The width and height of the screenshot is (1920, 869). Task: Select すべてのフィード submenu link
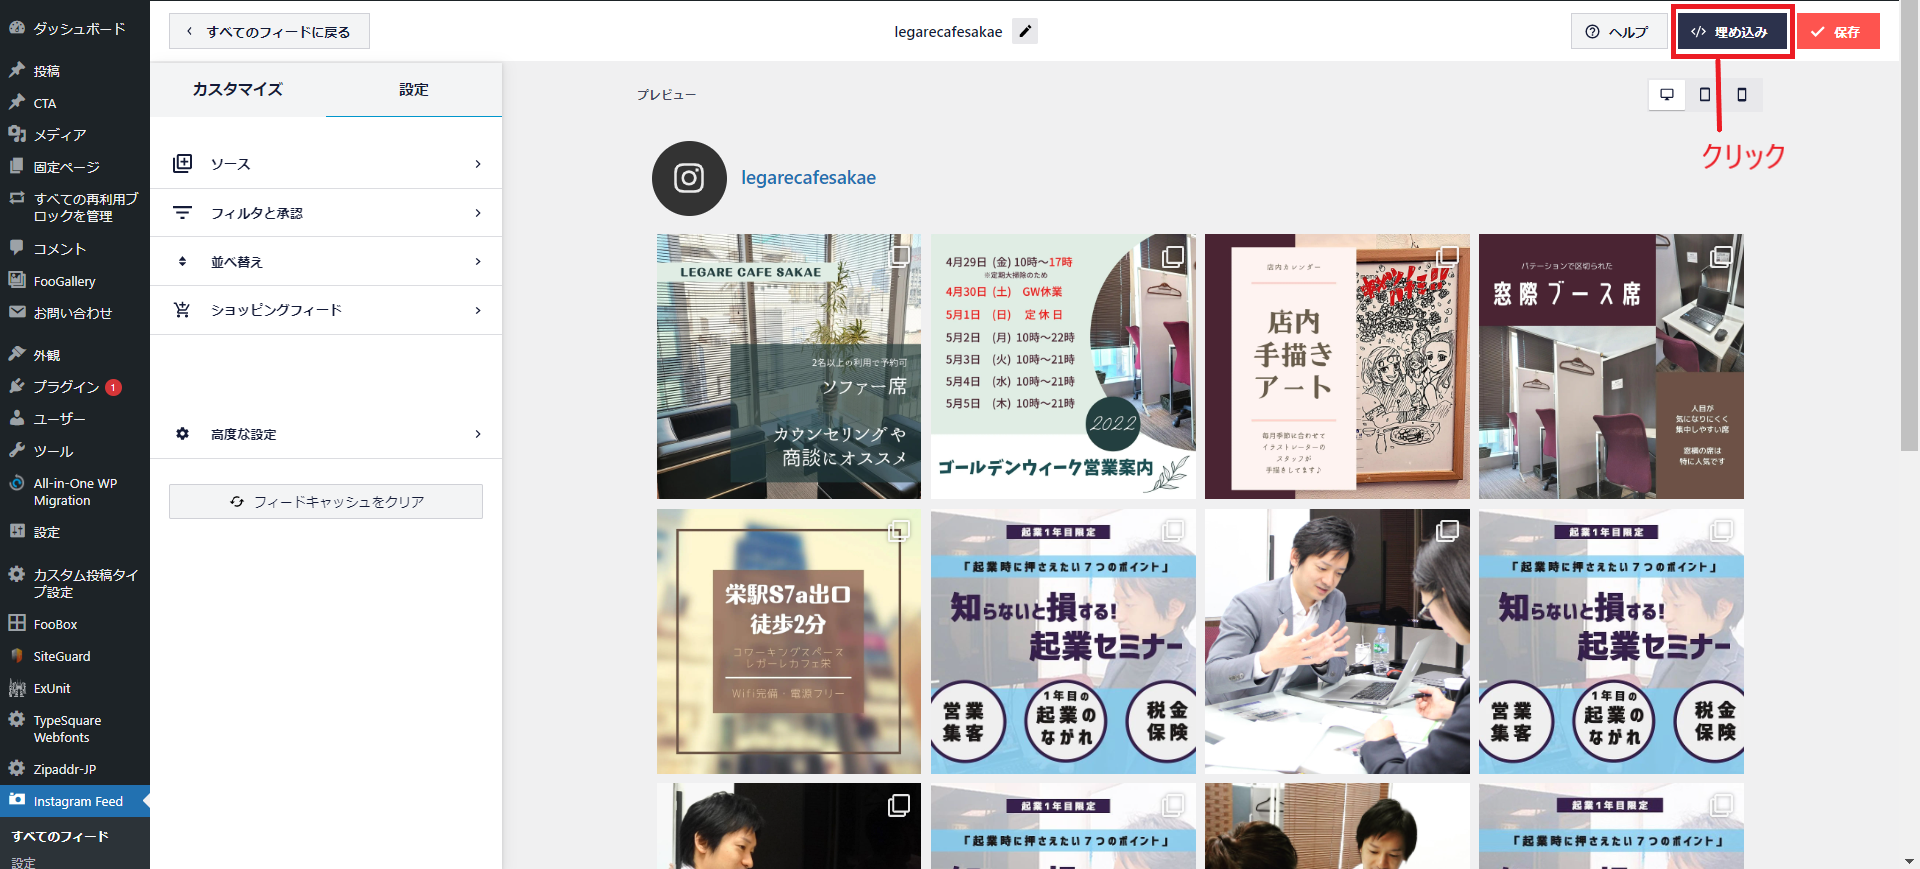(60, 836)
